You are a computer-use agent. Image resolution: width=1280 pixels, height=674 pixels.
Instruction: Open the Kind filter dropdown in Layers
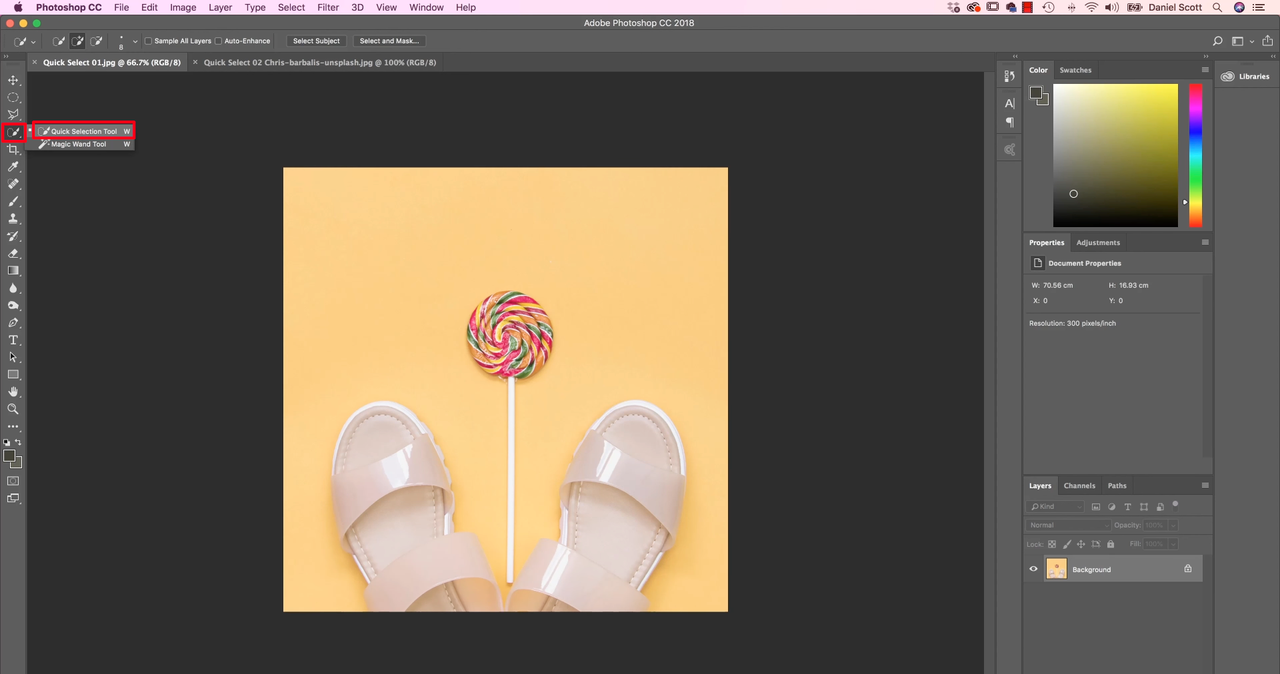(x=1056, y=507)
